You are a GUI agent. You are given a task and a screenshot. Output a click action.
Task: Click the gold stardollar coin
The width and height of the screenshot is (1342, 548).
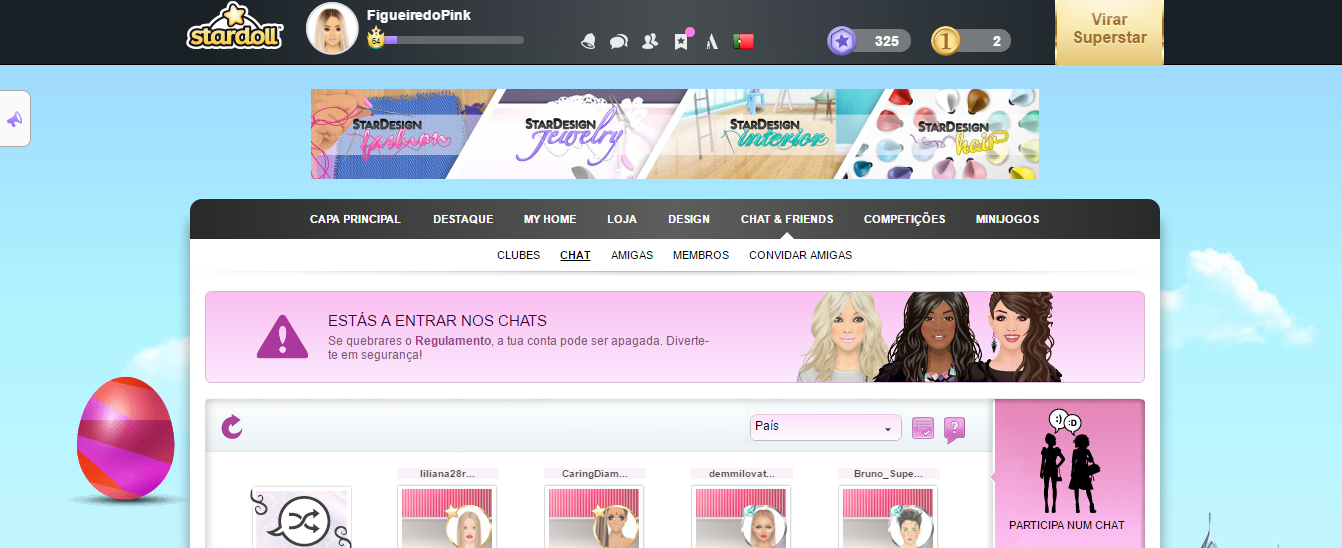pyautogui.click(x=946, y=41)
